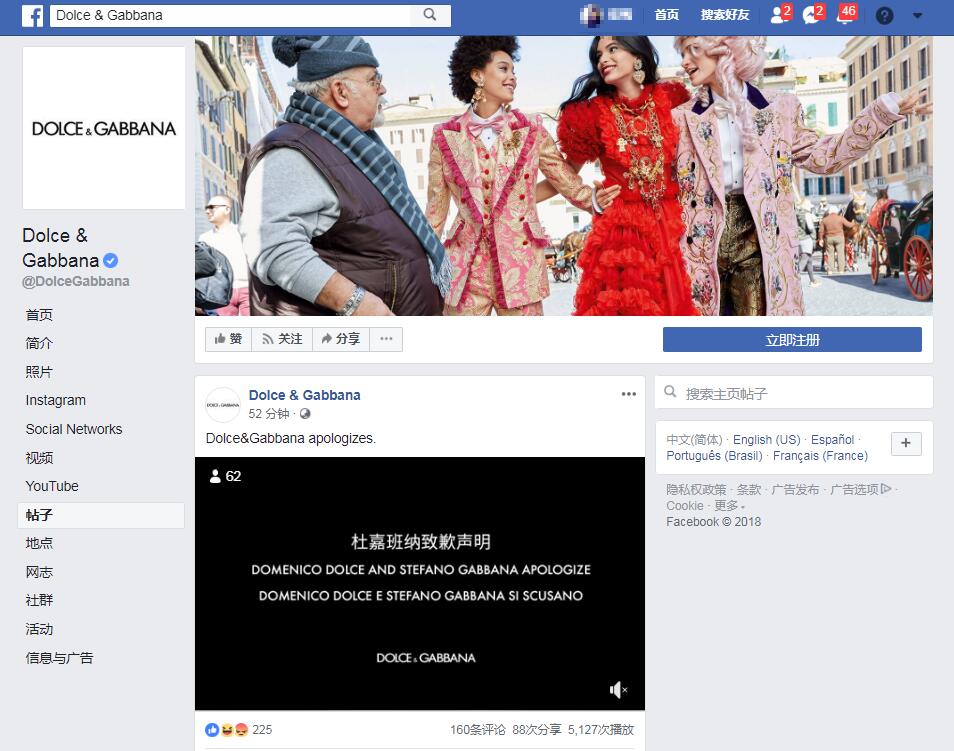The height and width of the screenshot is (751, 954).
Task: Open the Dolce & Gabbana post author link
Action: click(304, 395)
